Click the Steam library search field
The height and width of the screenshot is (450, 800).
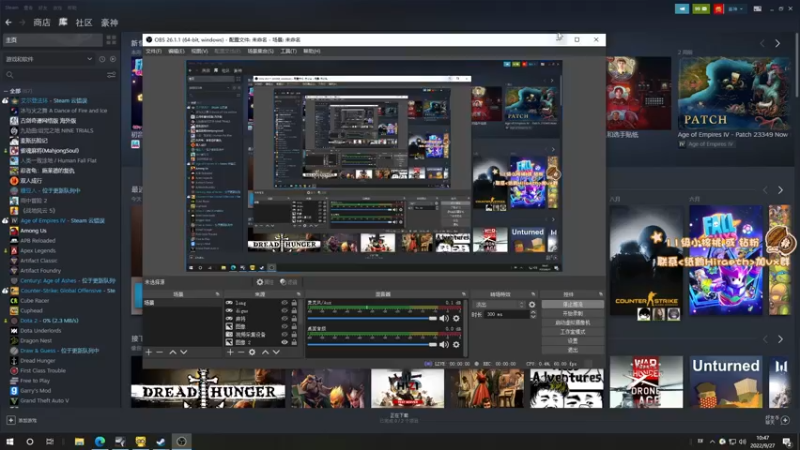click(x=54, y=75)
